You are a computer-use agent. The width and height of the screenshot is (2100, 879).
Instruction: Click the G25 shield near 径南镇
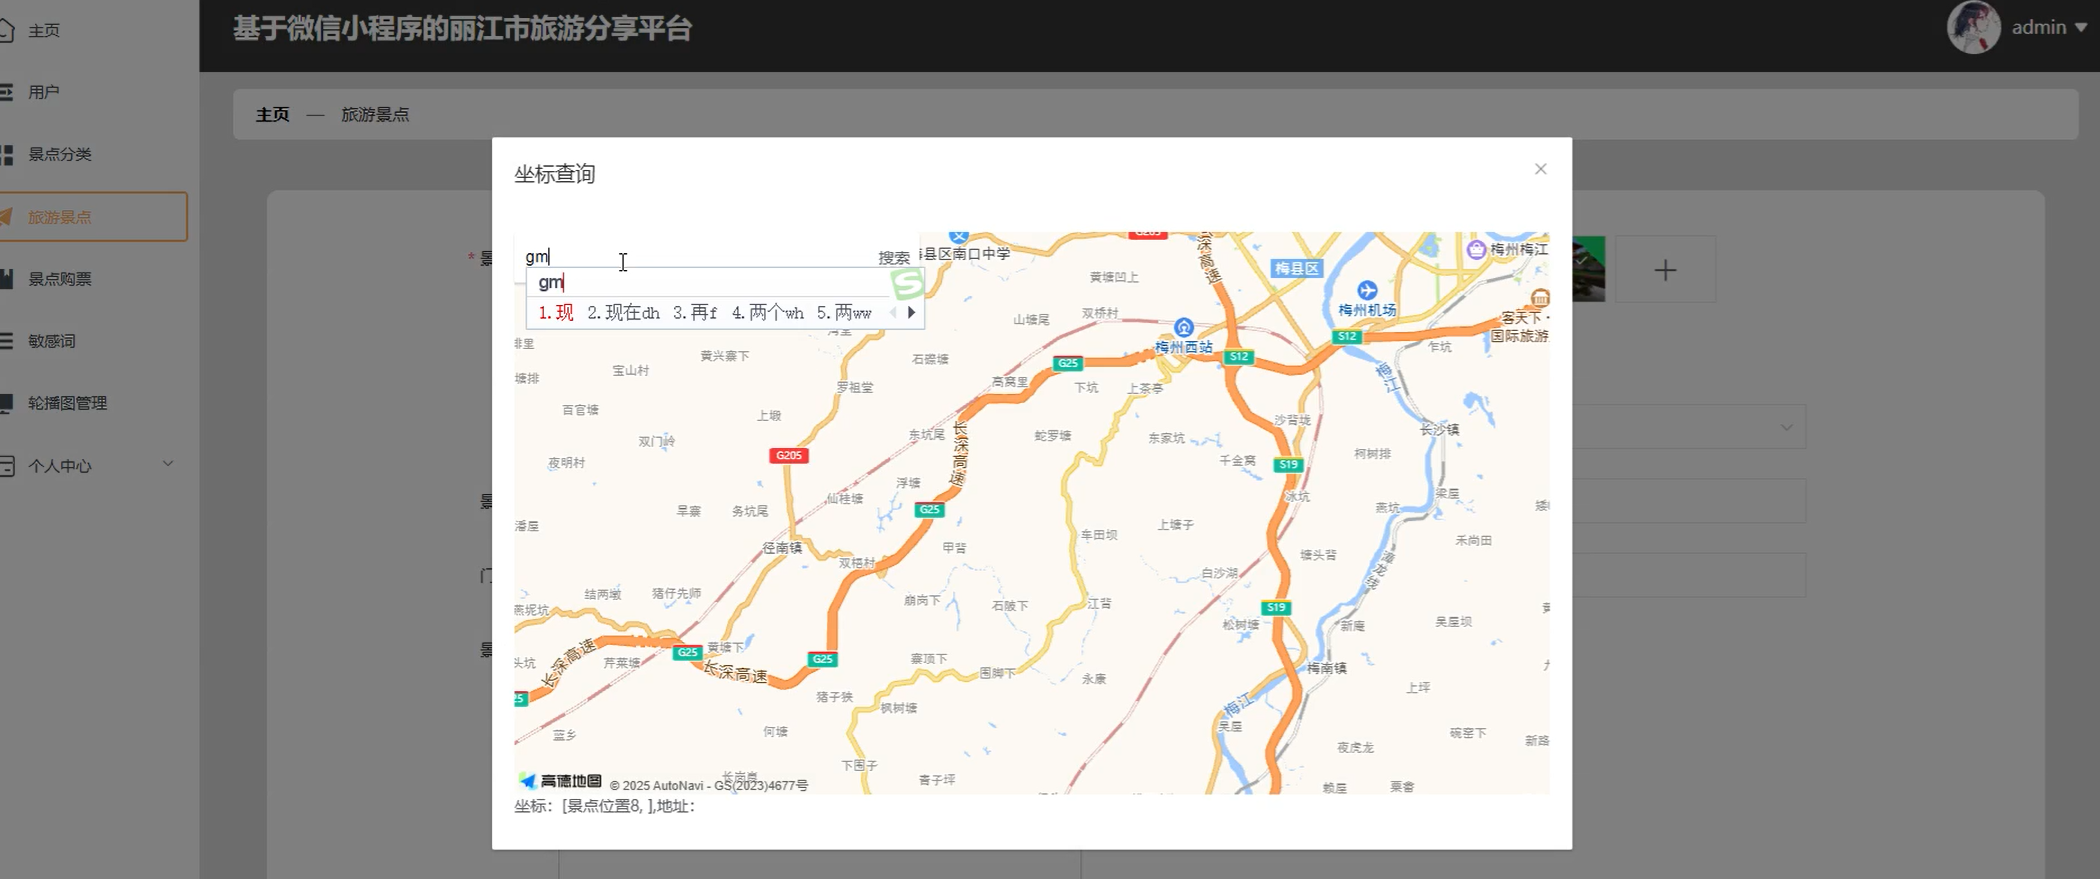[x=930, y=510]
